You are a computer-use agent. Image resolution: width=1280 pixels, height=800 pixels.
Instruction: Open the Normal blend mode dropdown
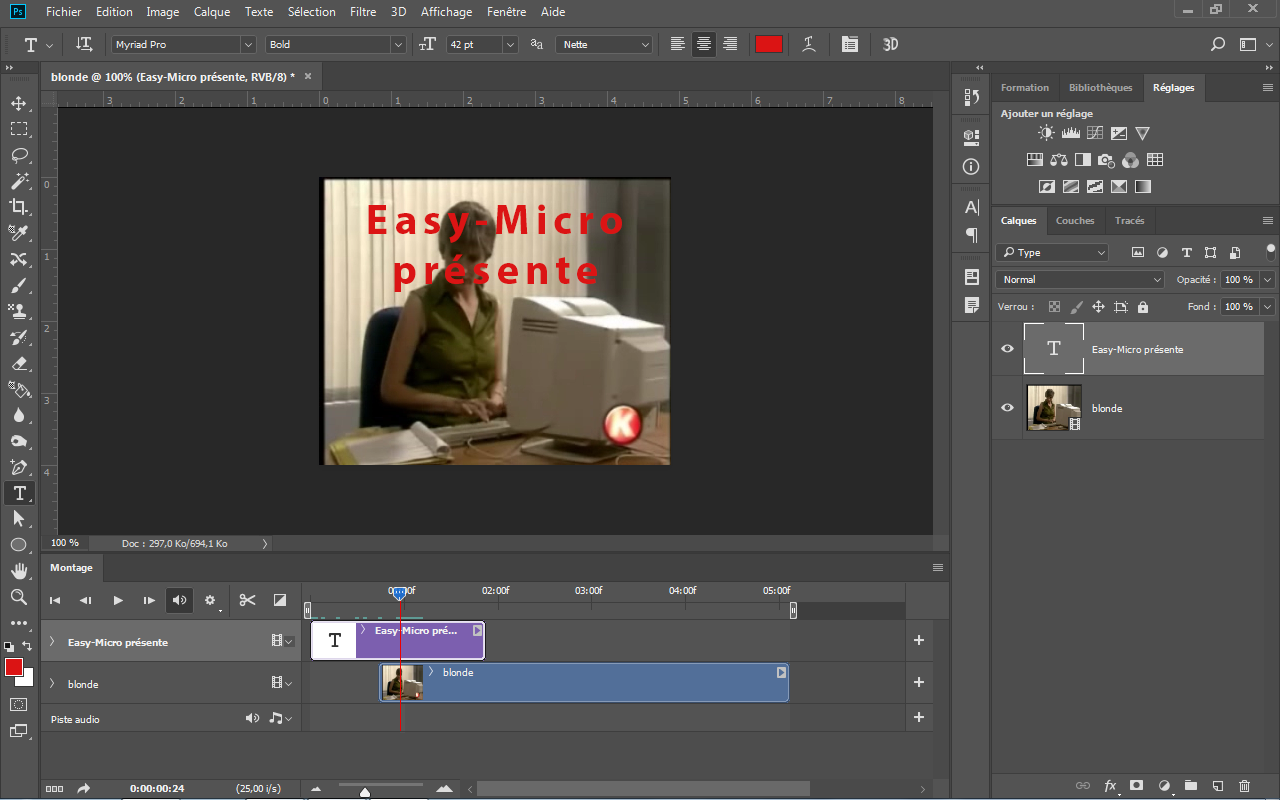pyautogui.click(x=1080, y=280)
